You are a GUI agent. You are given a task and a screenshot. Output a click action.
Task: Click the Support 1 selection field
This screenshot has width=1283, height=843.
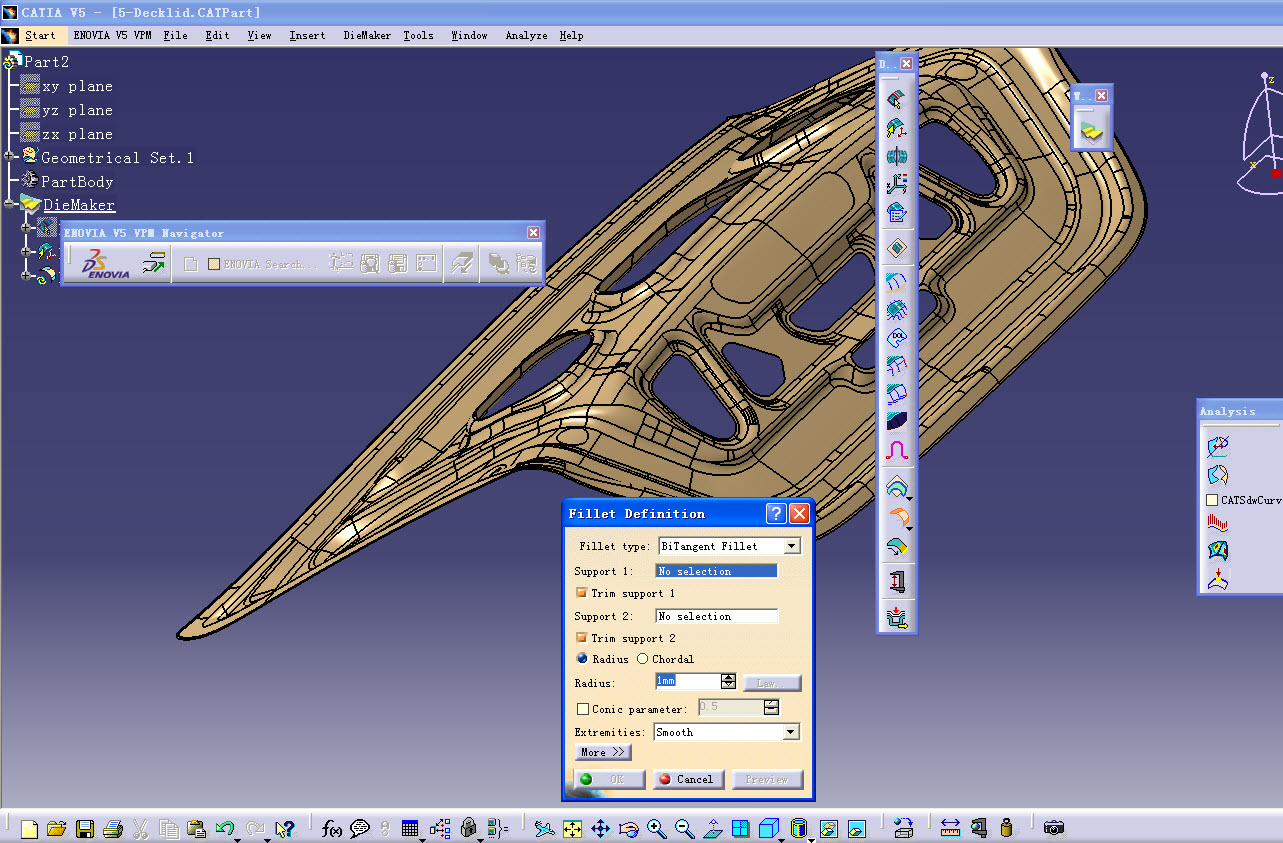pyautogui.click(x=716, y=571)
